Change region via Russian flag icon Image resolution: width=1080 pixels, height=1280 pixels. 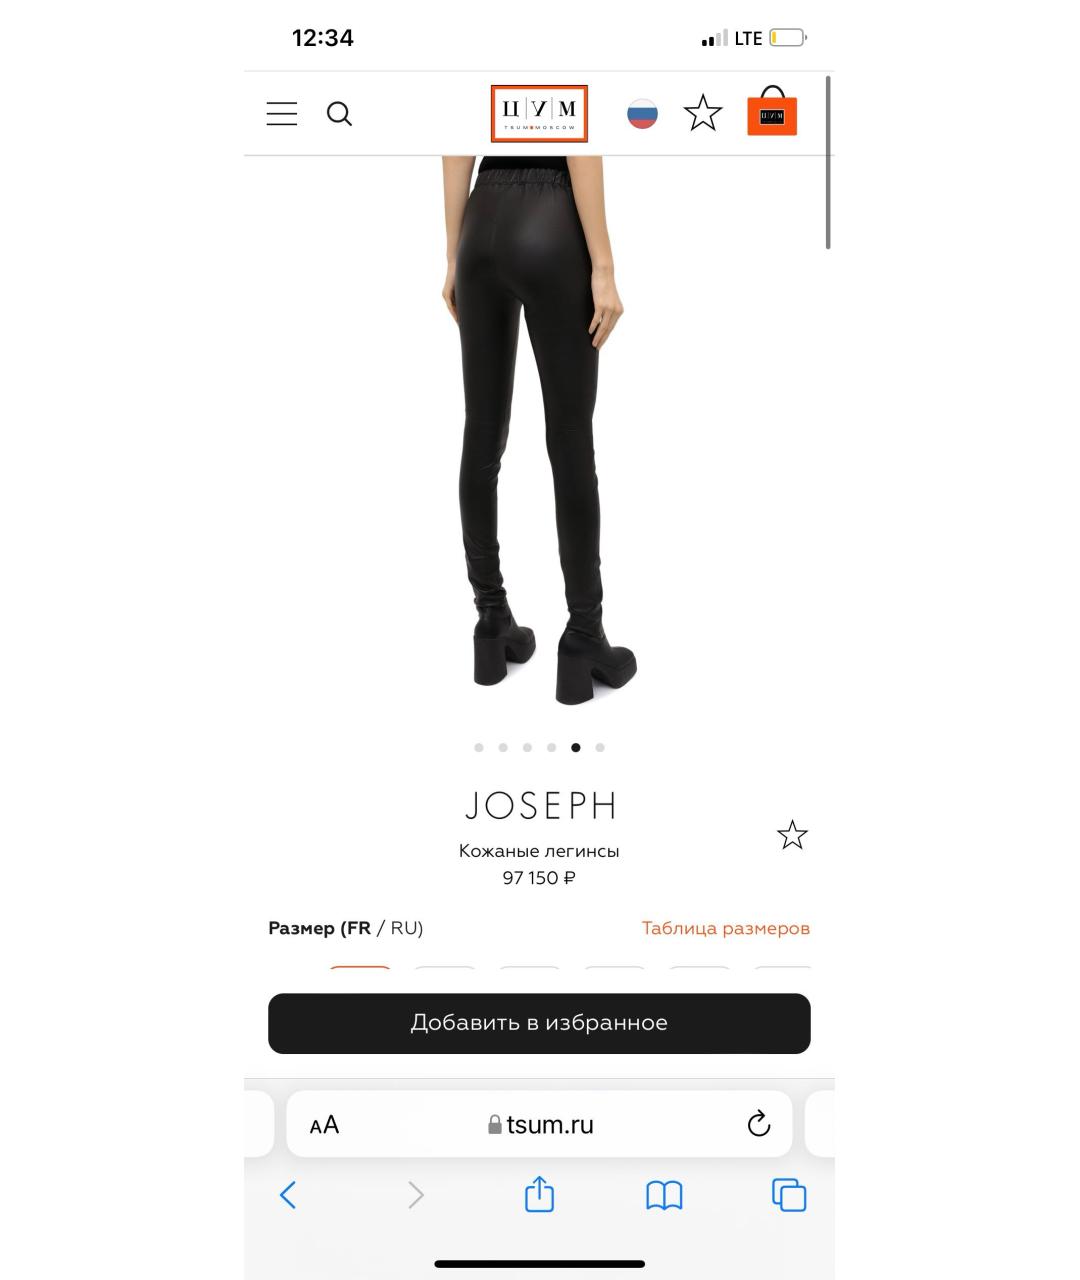click(x=642, y=114)
